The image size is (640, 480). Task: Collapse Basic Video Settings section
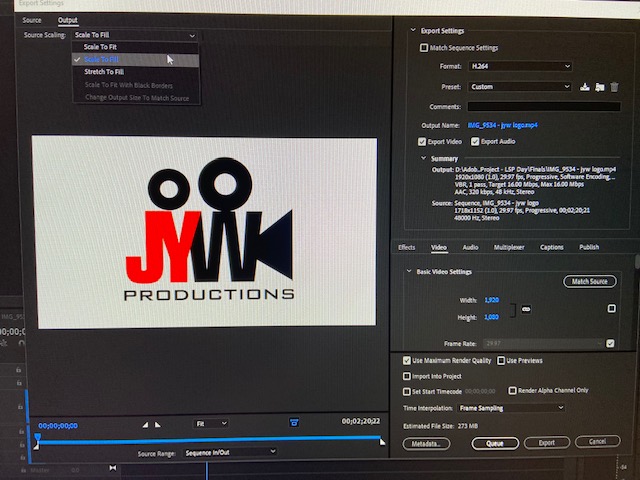[409, 271]
